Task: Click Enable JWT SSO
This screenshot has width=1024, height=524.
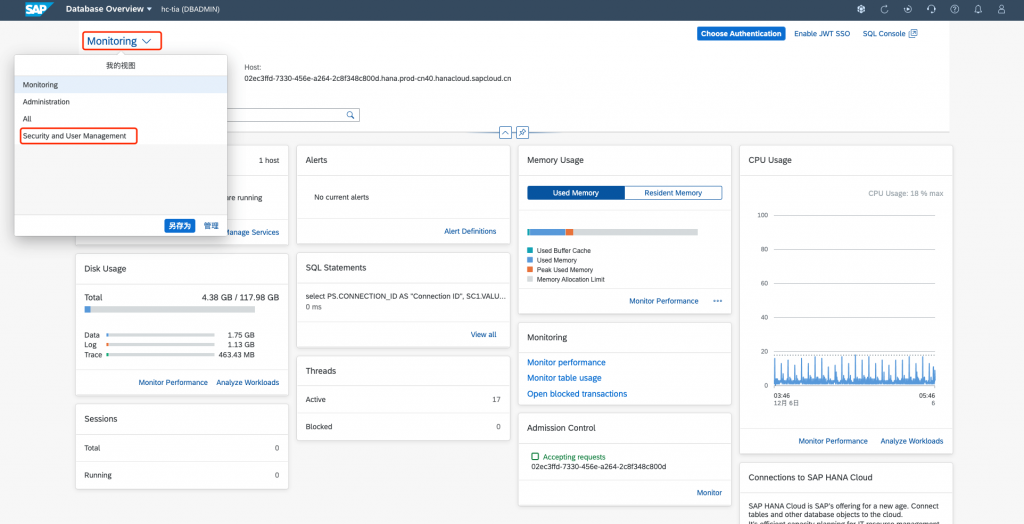Action: coord(822,33)
